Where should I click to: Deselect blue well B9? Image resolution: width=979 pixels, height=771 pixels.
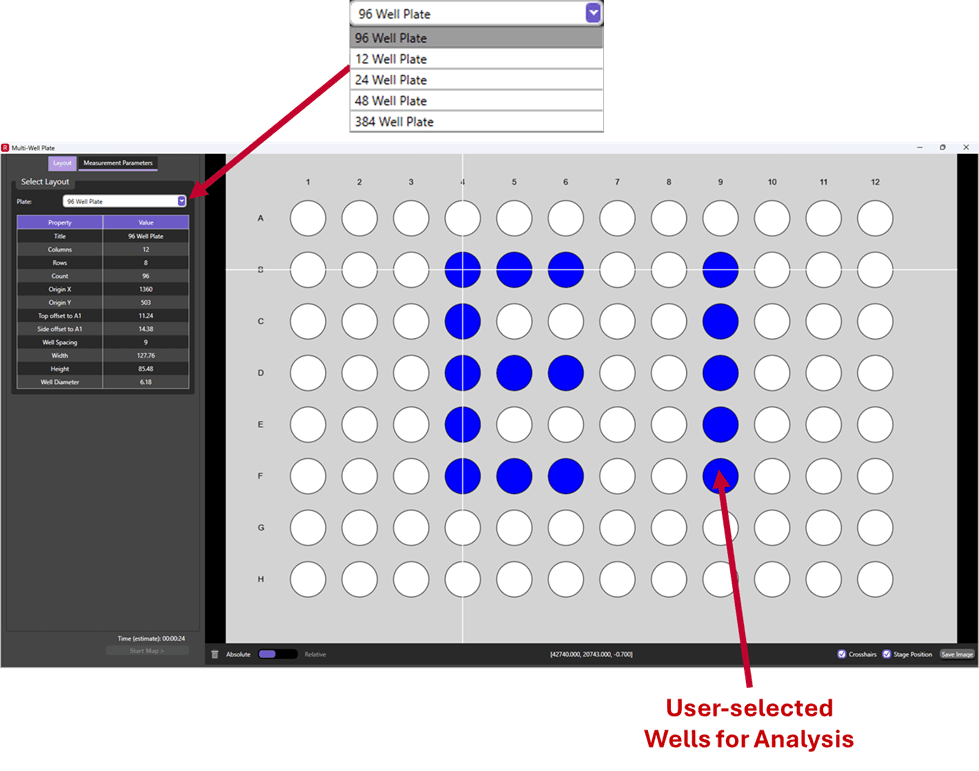pos(721,270)
